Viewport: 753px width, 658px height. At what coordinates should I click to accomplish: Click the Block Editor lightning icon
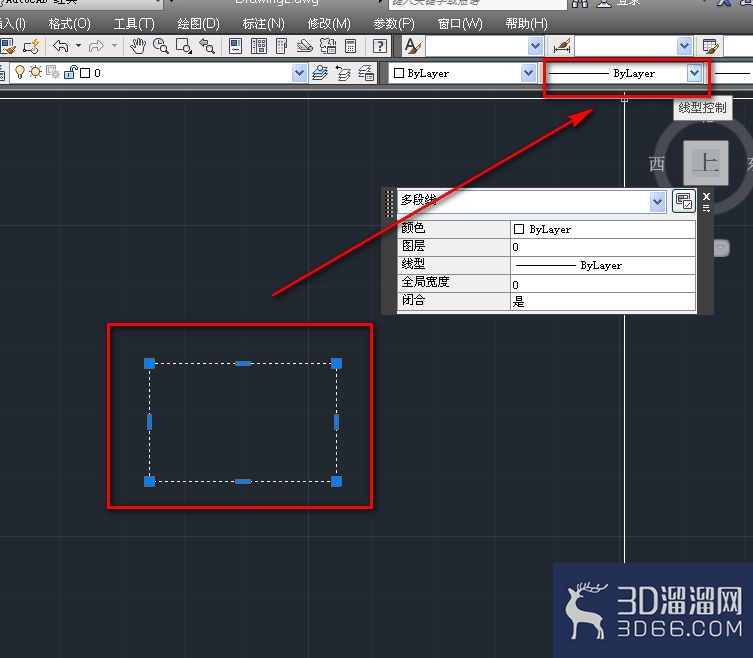point(31,47)
